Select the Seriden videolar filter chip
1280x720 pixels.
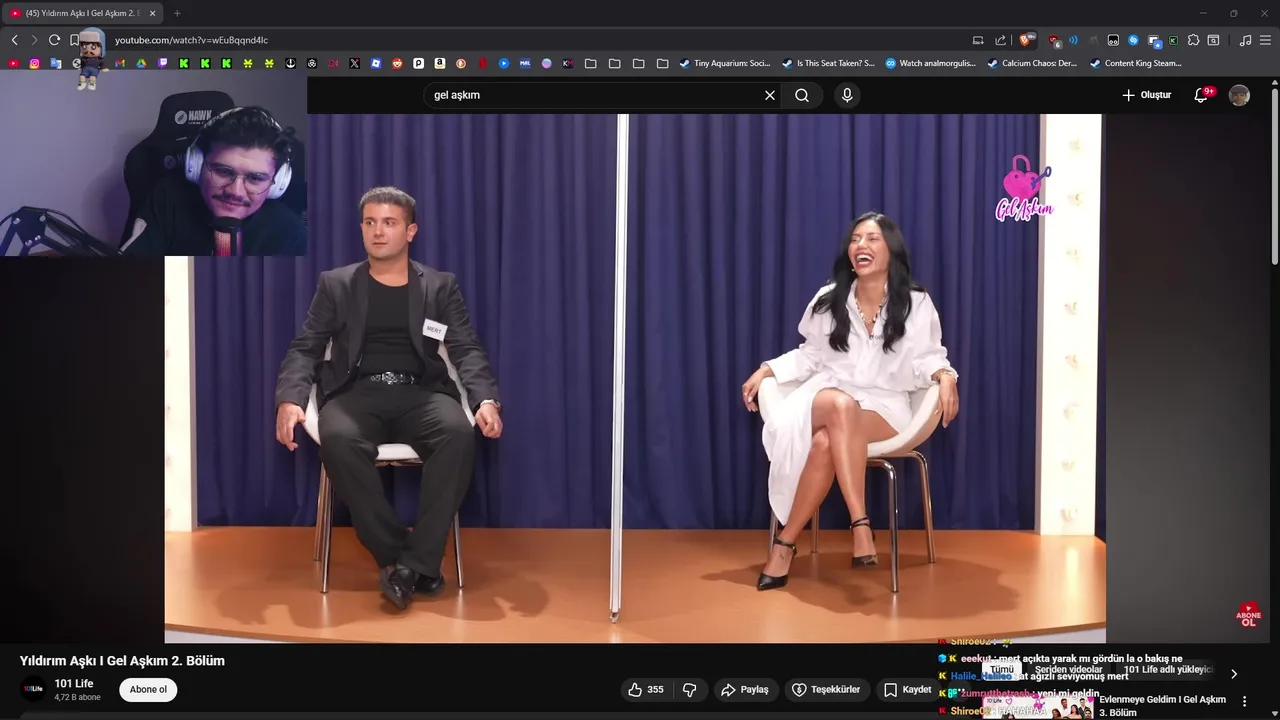click(1069, 670)
